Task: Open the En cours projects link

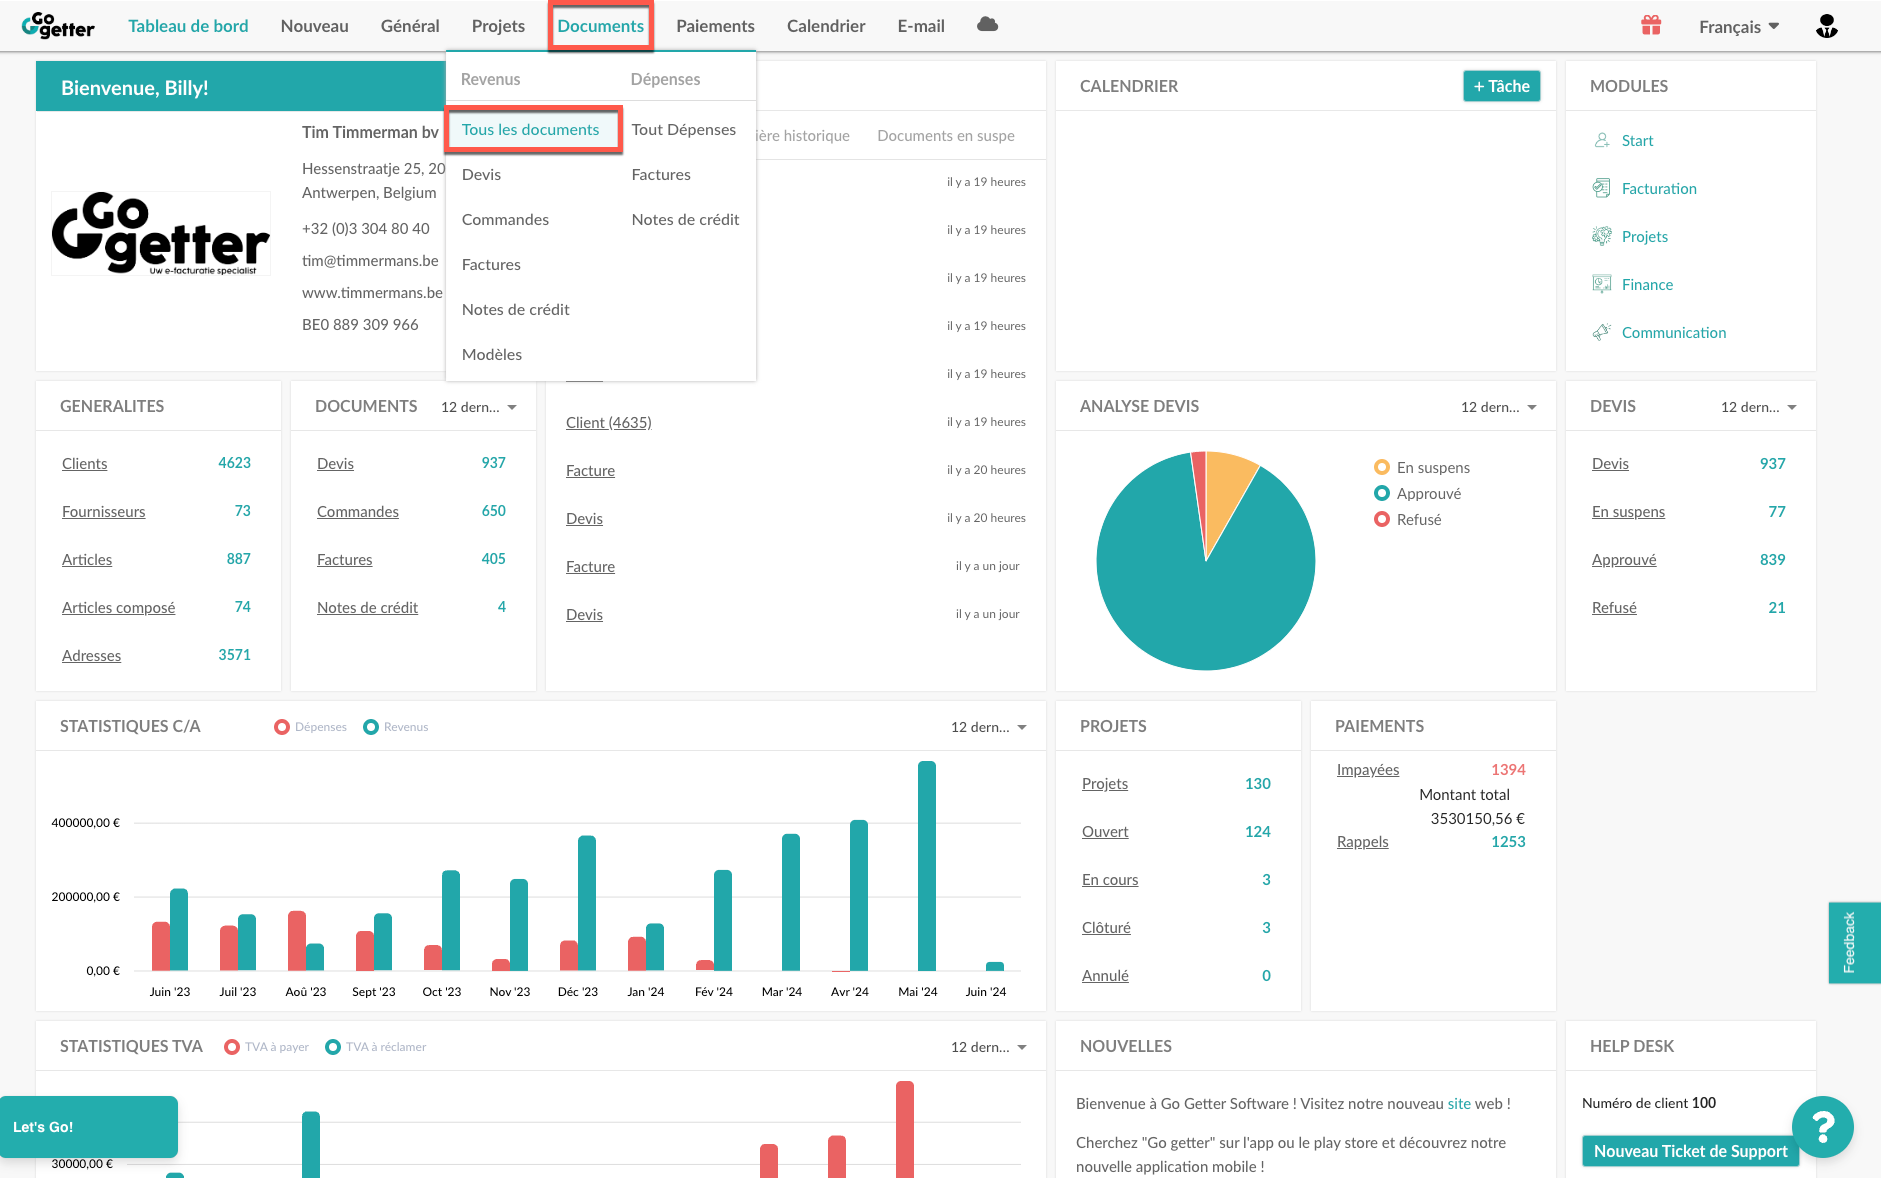Action: (1109, 880)
